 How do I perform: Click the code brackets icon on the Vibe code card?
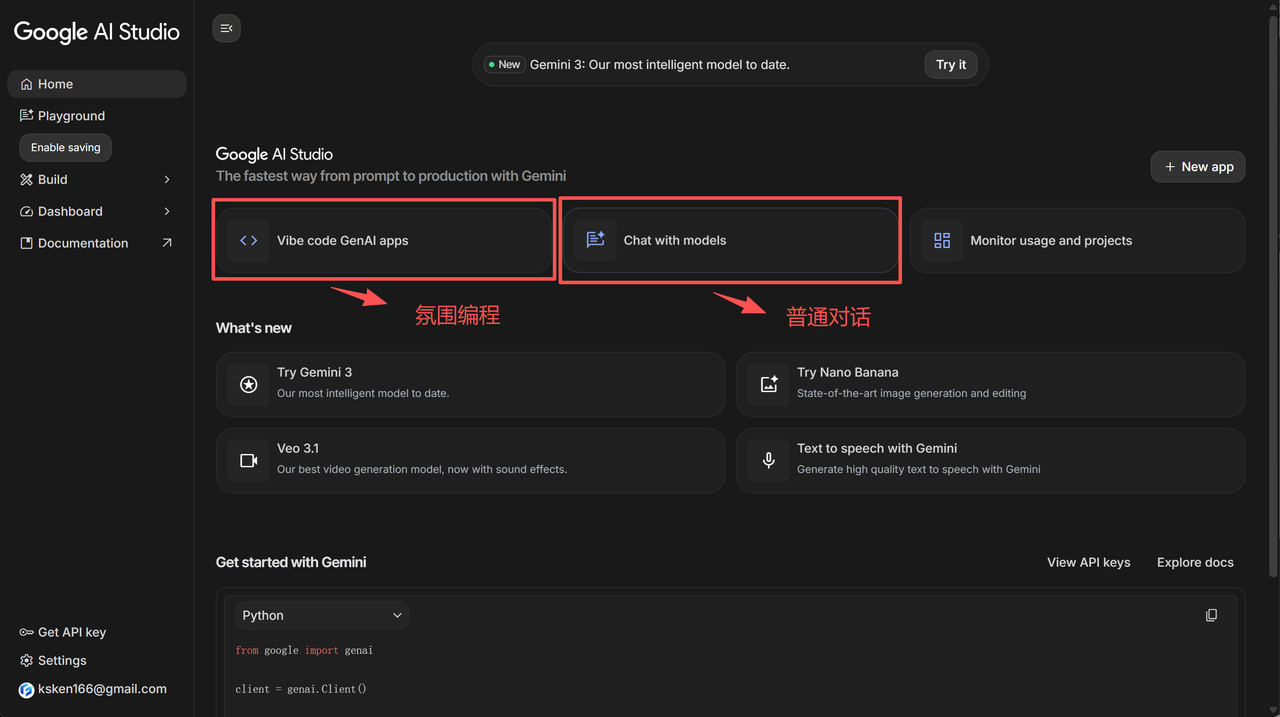click(x=249, y=240)
